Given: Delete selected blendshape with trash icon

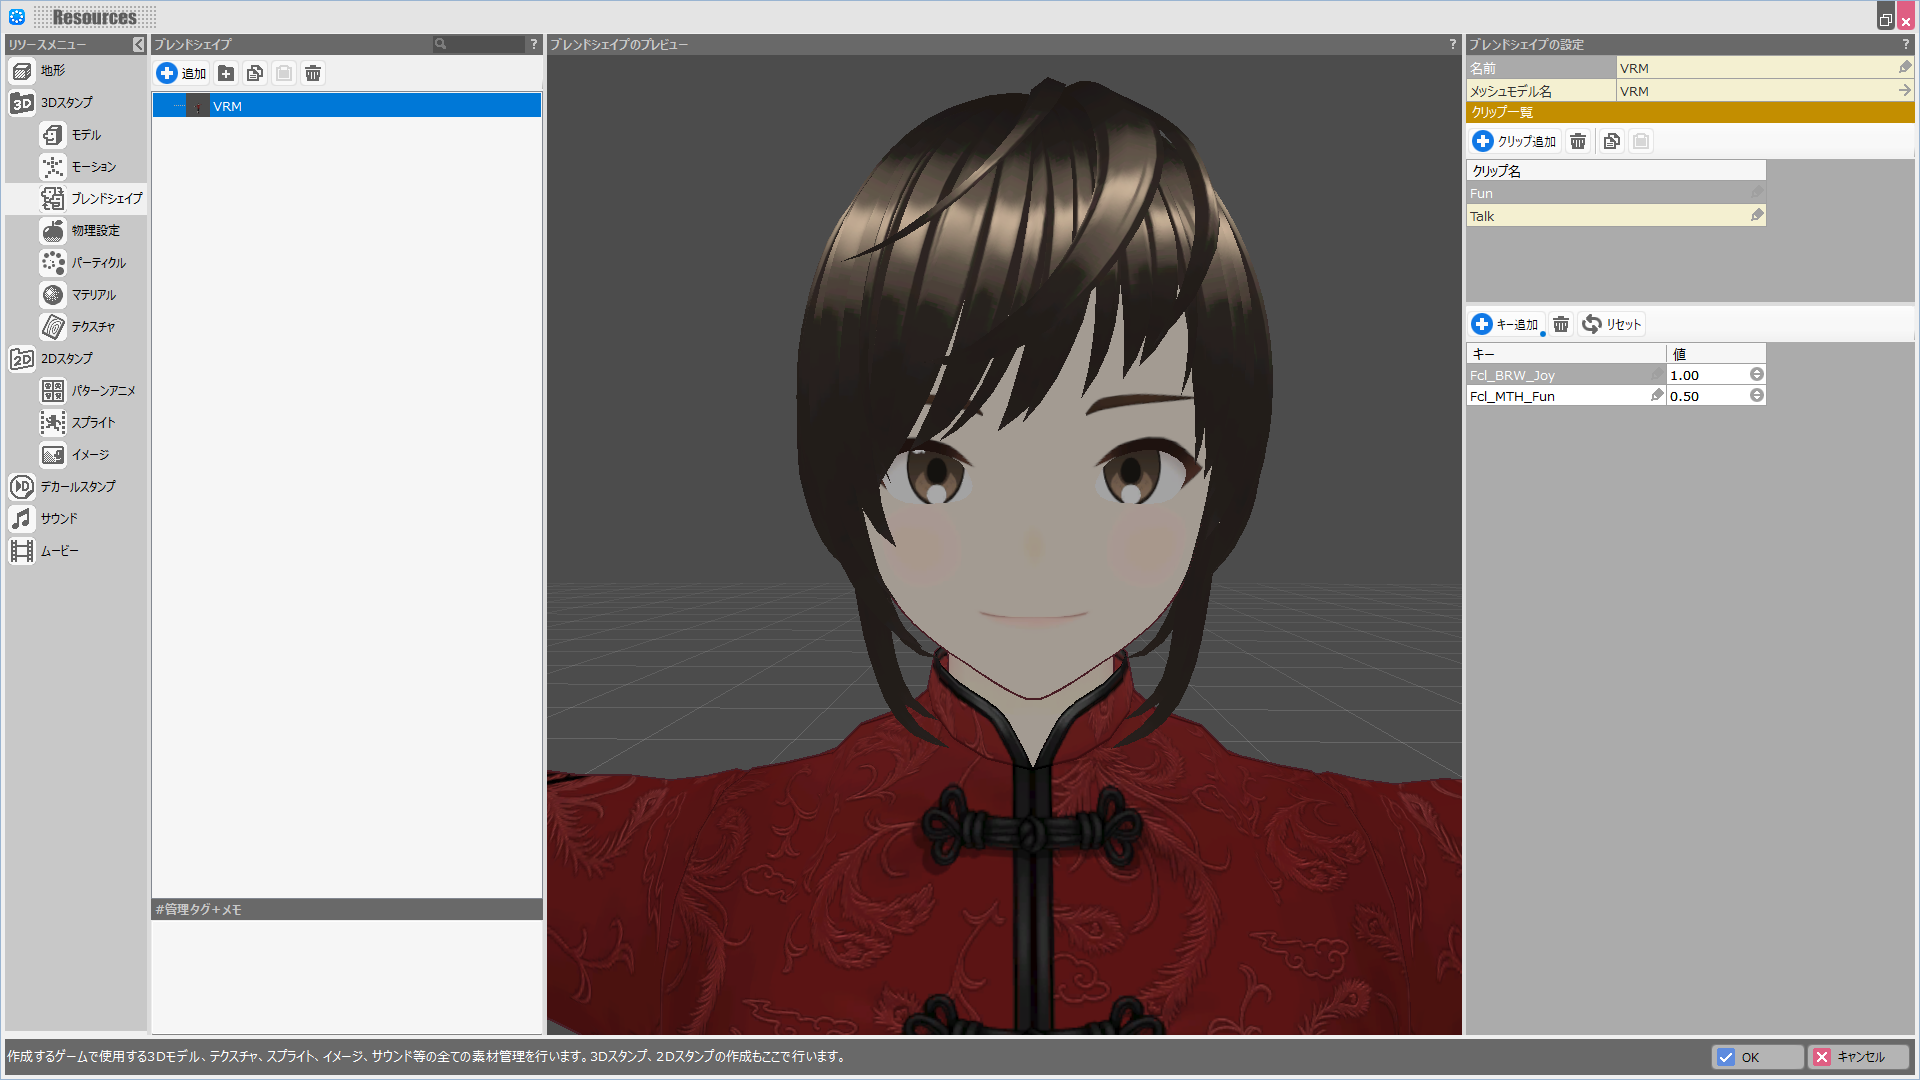Looking at the screenshot, I should click(313, 73).
